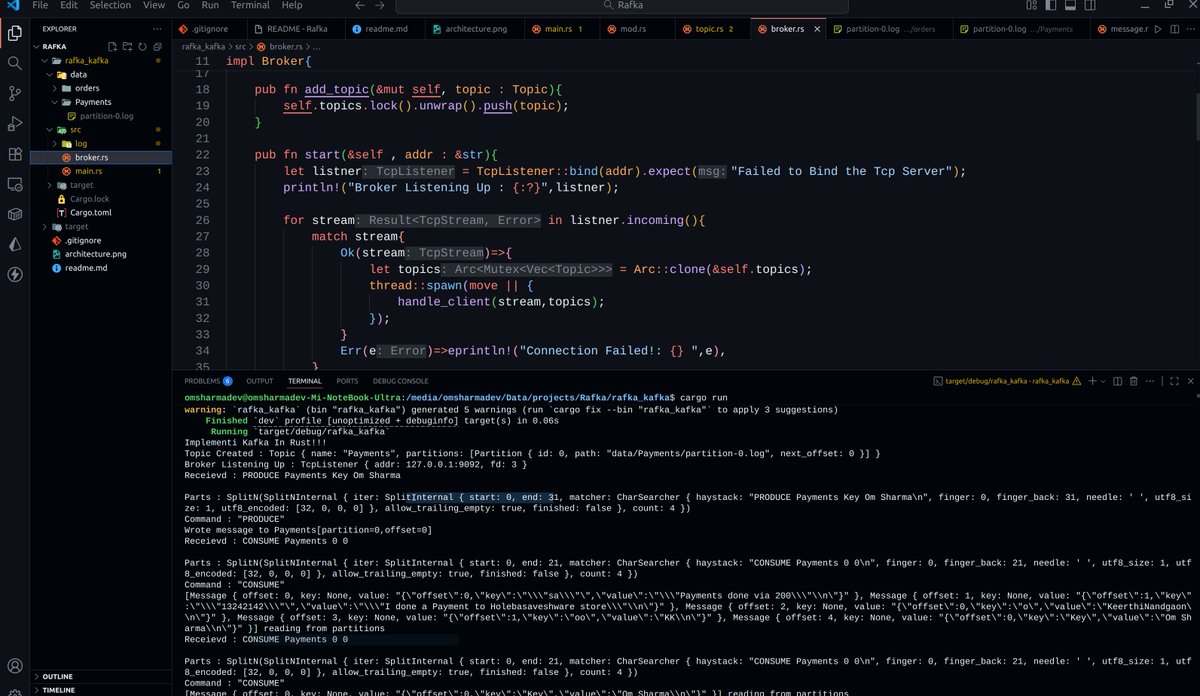Split the editor to the right

click(x=1174, y=29)
